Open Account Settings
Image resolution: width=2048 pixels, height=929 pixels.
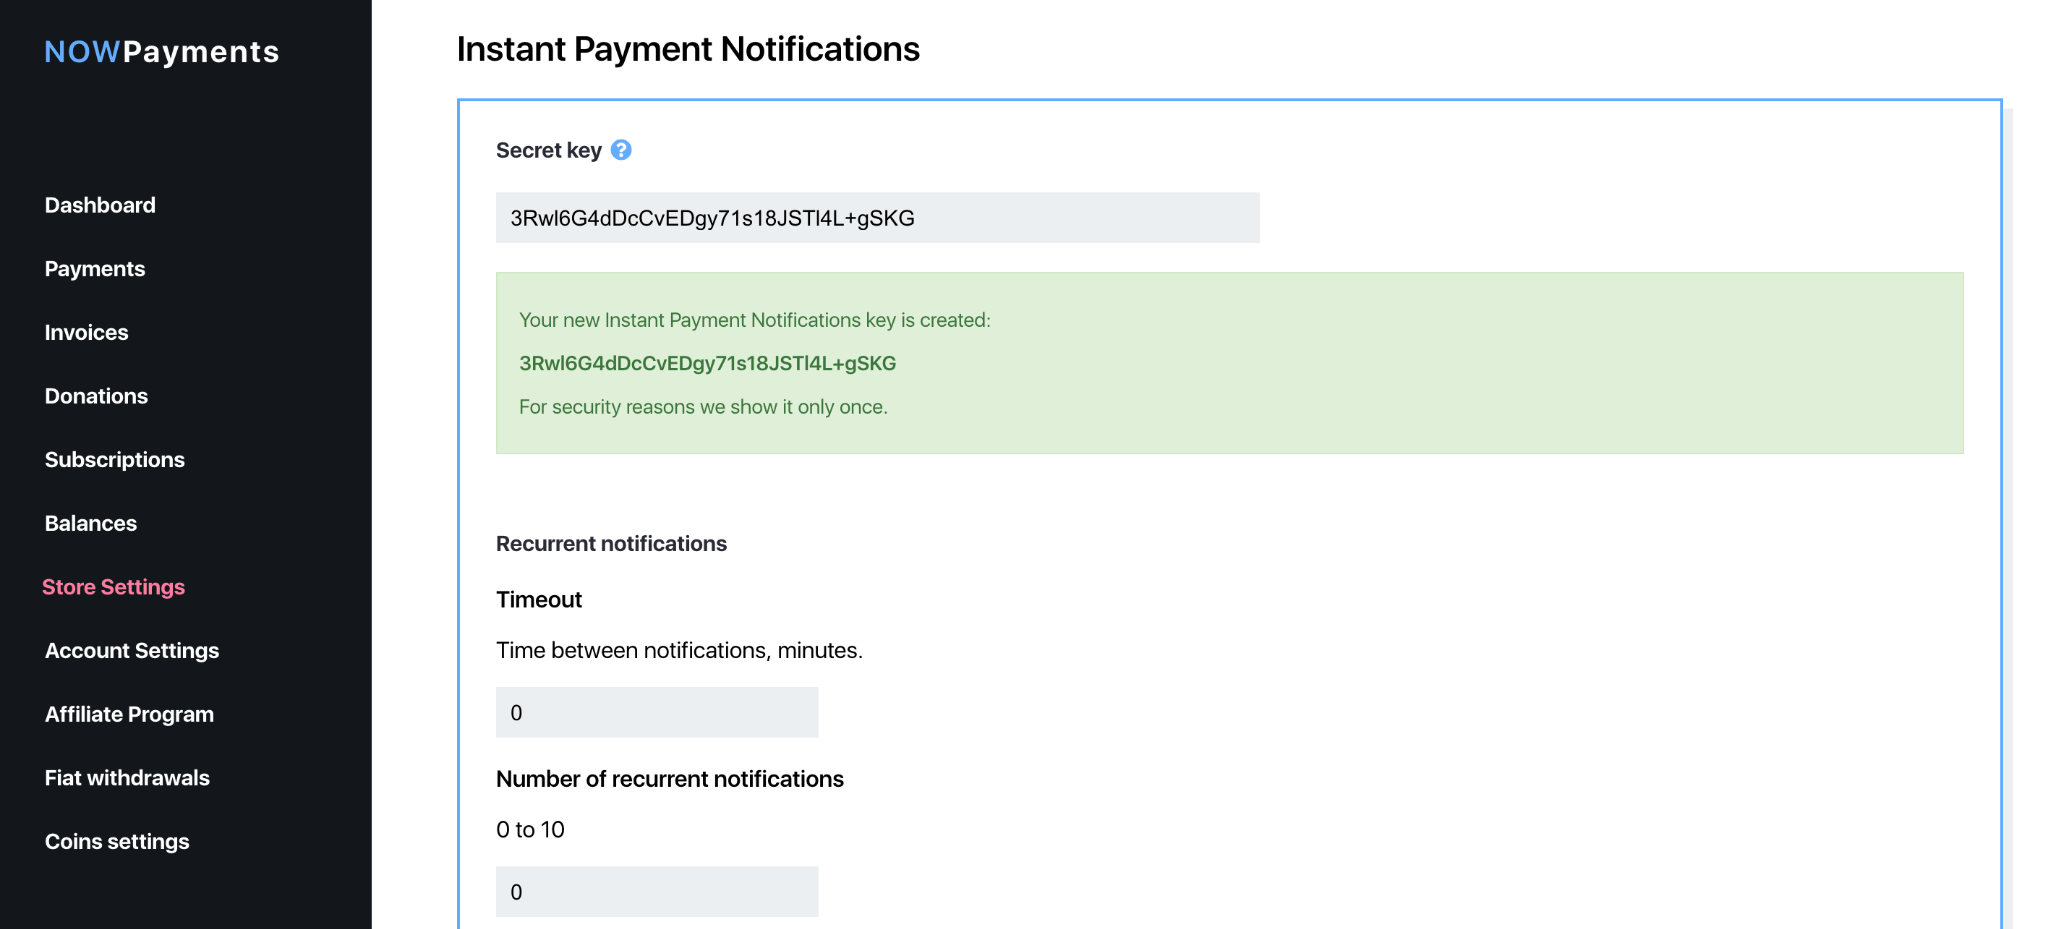point(132,651)
